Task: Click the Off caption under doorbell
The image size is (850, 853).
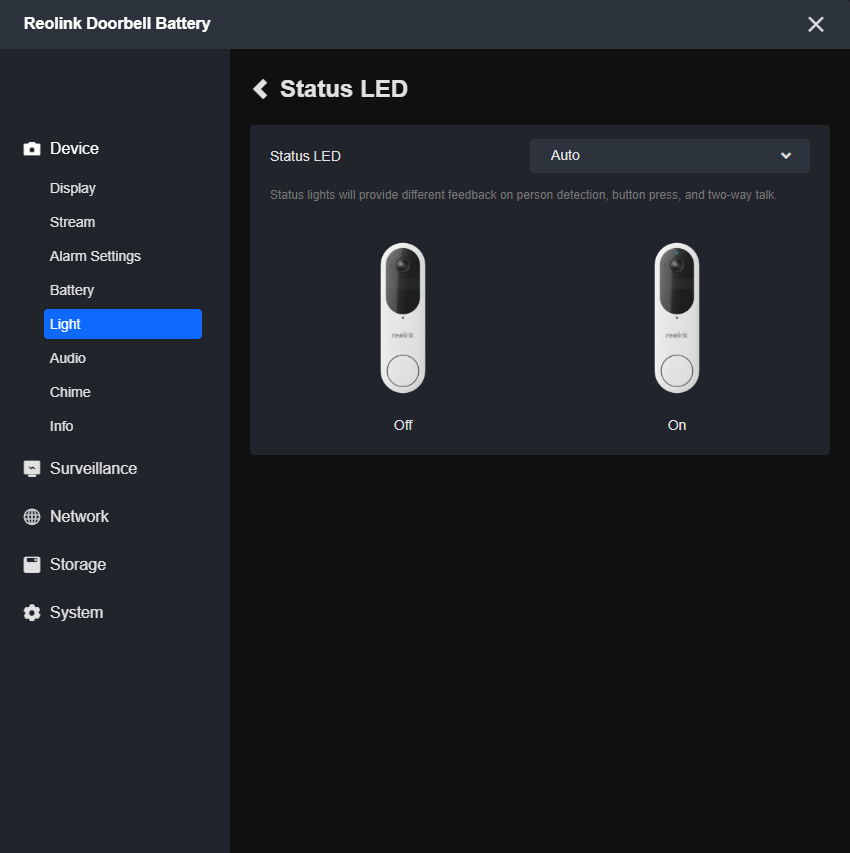Action: click(403, 425)
